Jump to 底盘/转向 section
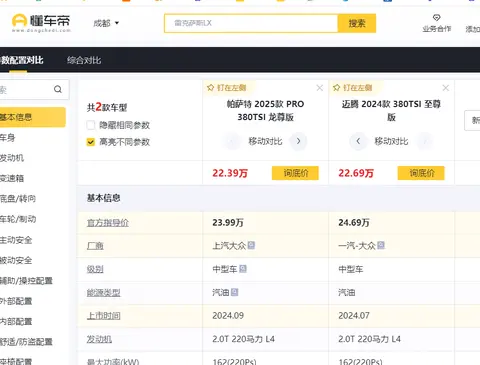Viewport: 480px width, 365px height. click(18, 199)
